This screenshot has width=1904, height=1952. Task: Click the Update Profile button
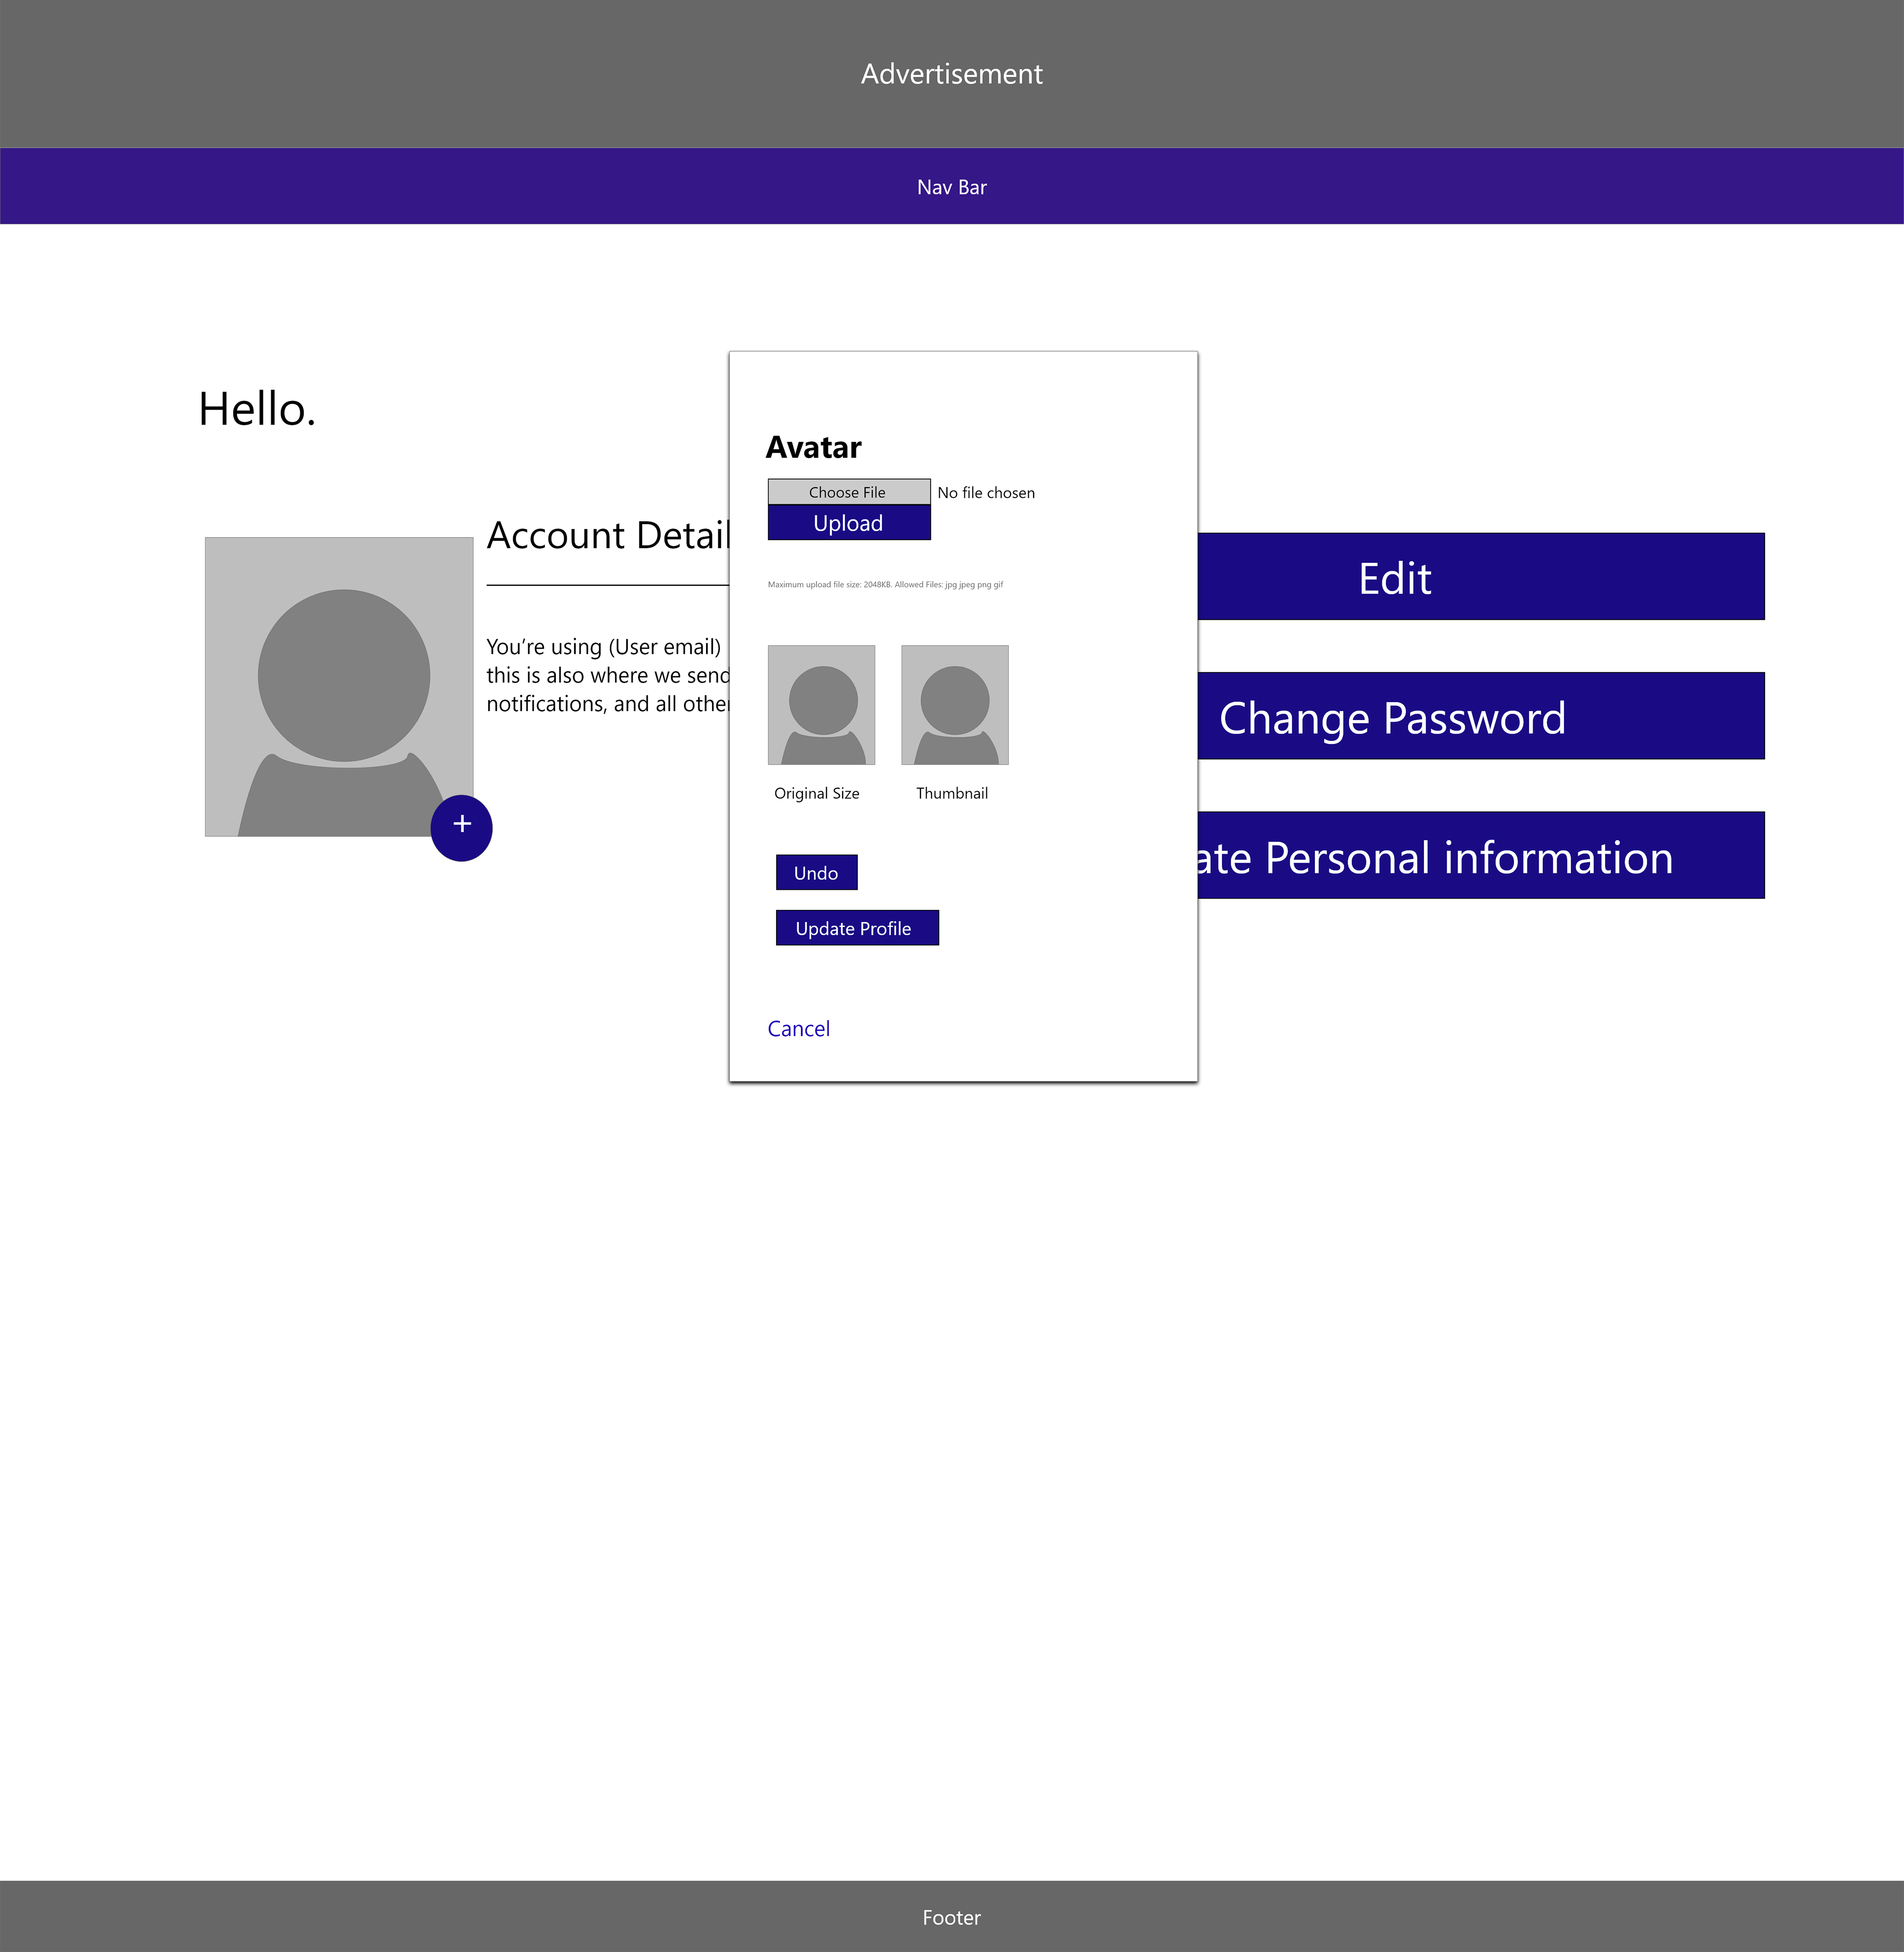pyautogui.click(x=856, y=928)
